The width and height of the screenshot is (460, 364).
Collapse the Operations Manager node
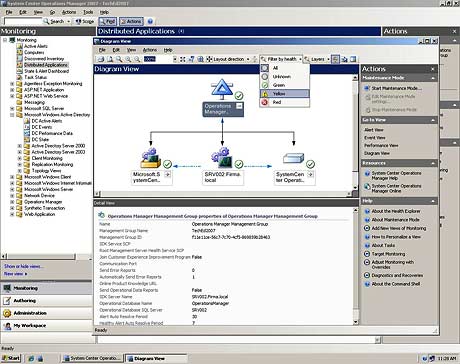coord(239,106)
